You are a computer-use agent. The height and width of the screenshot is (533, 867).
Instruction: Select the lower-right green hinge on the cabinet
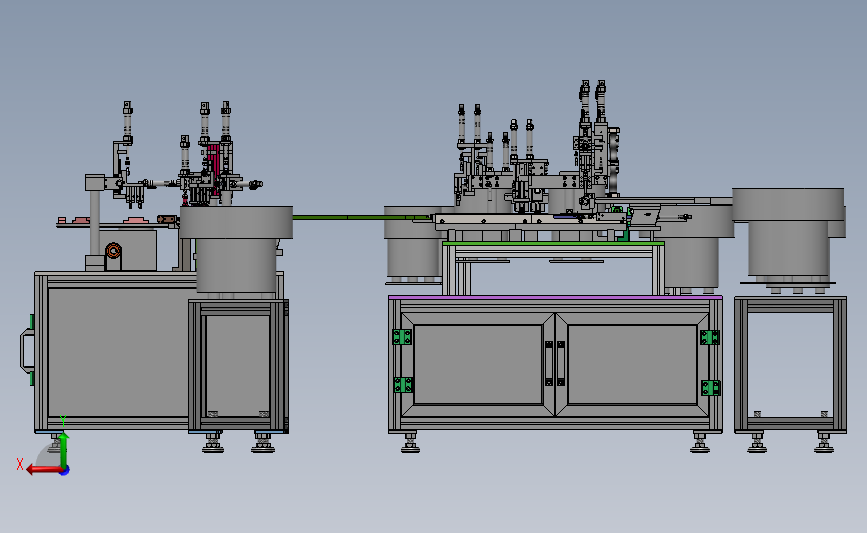pos(711,388)
